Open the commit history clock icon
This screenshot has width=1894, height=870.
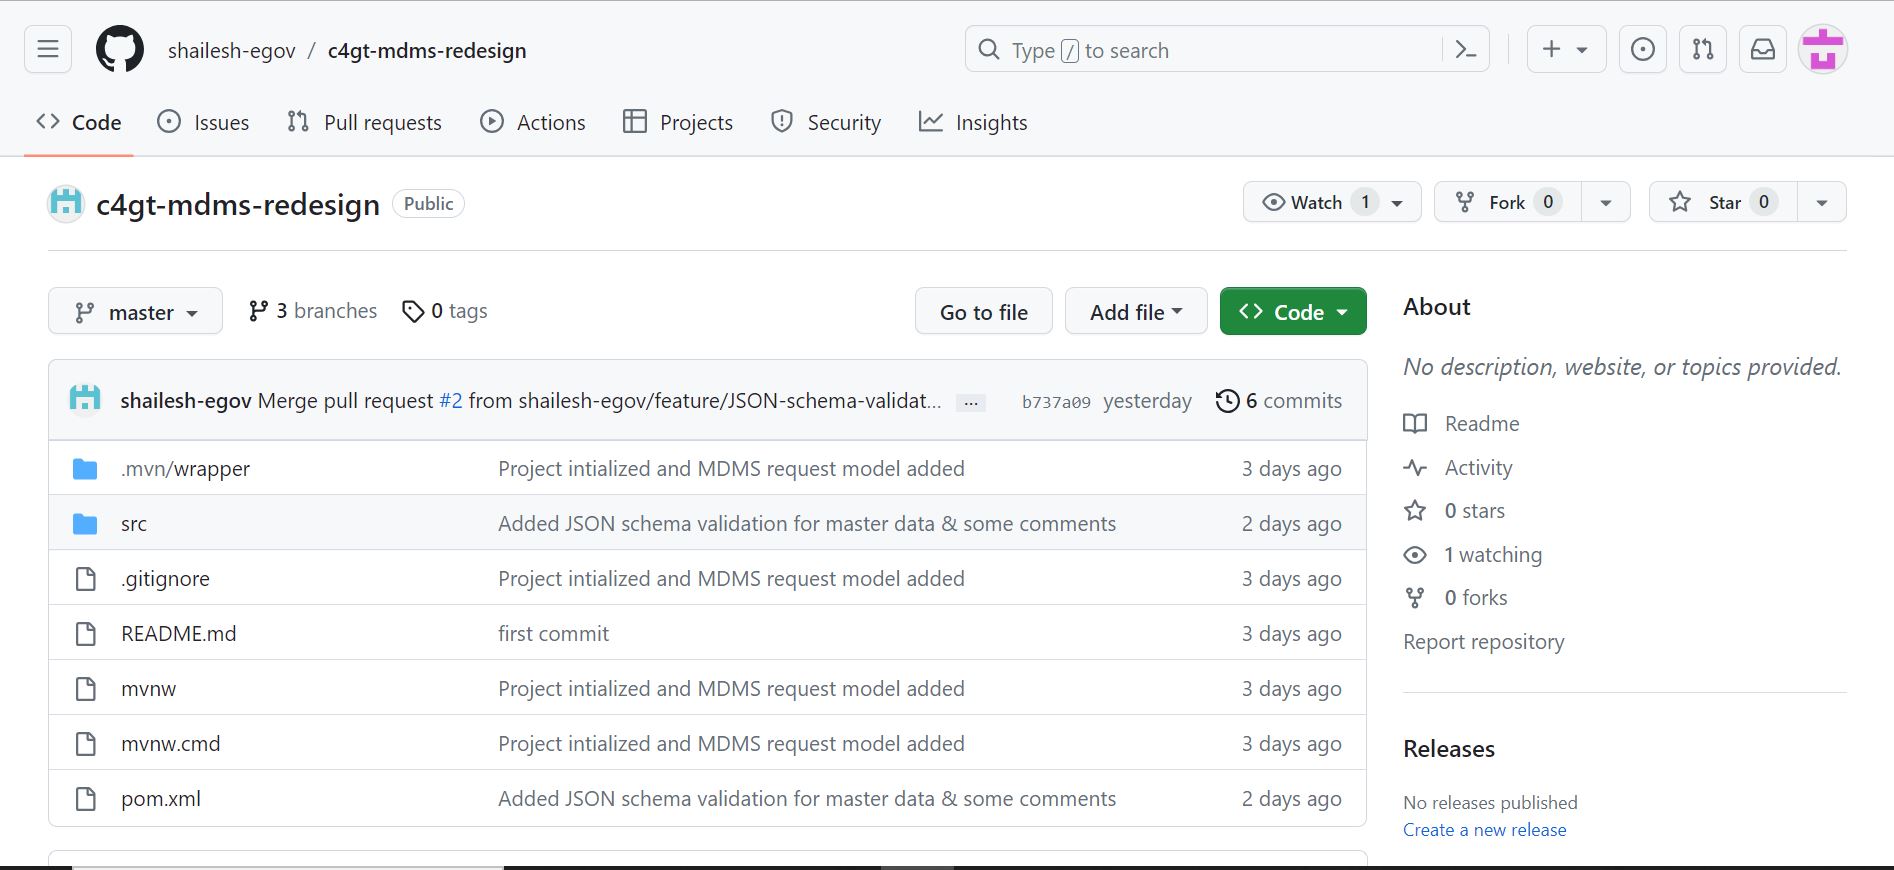(1227, 401)
